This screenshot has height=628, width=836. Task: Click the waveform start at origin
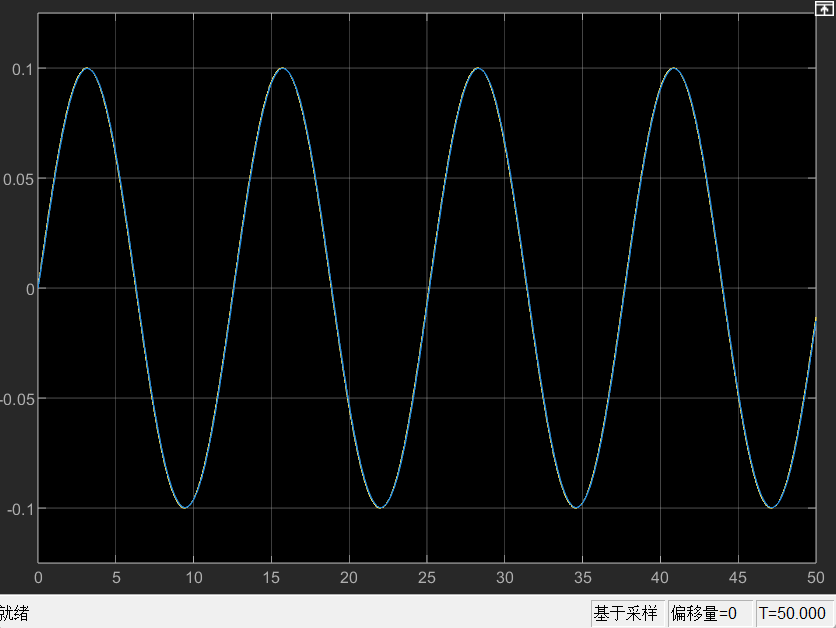point(39,286)
